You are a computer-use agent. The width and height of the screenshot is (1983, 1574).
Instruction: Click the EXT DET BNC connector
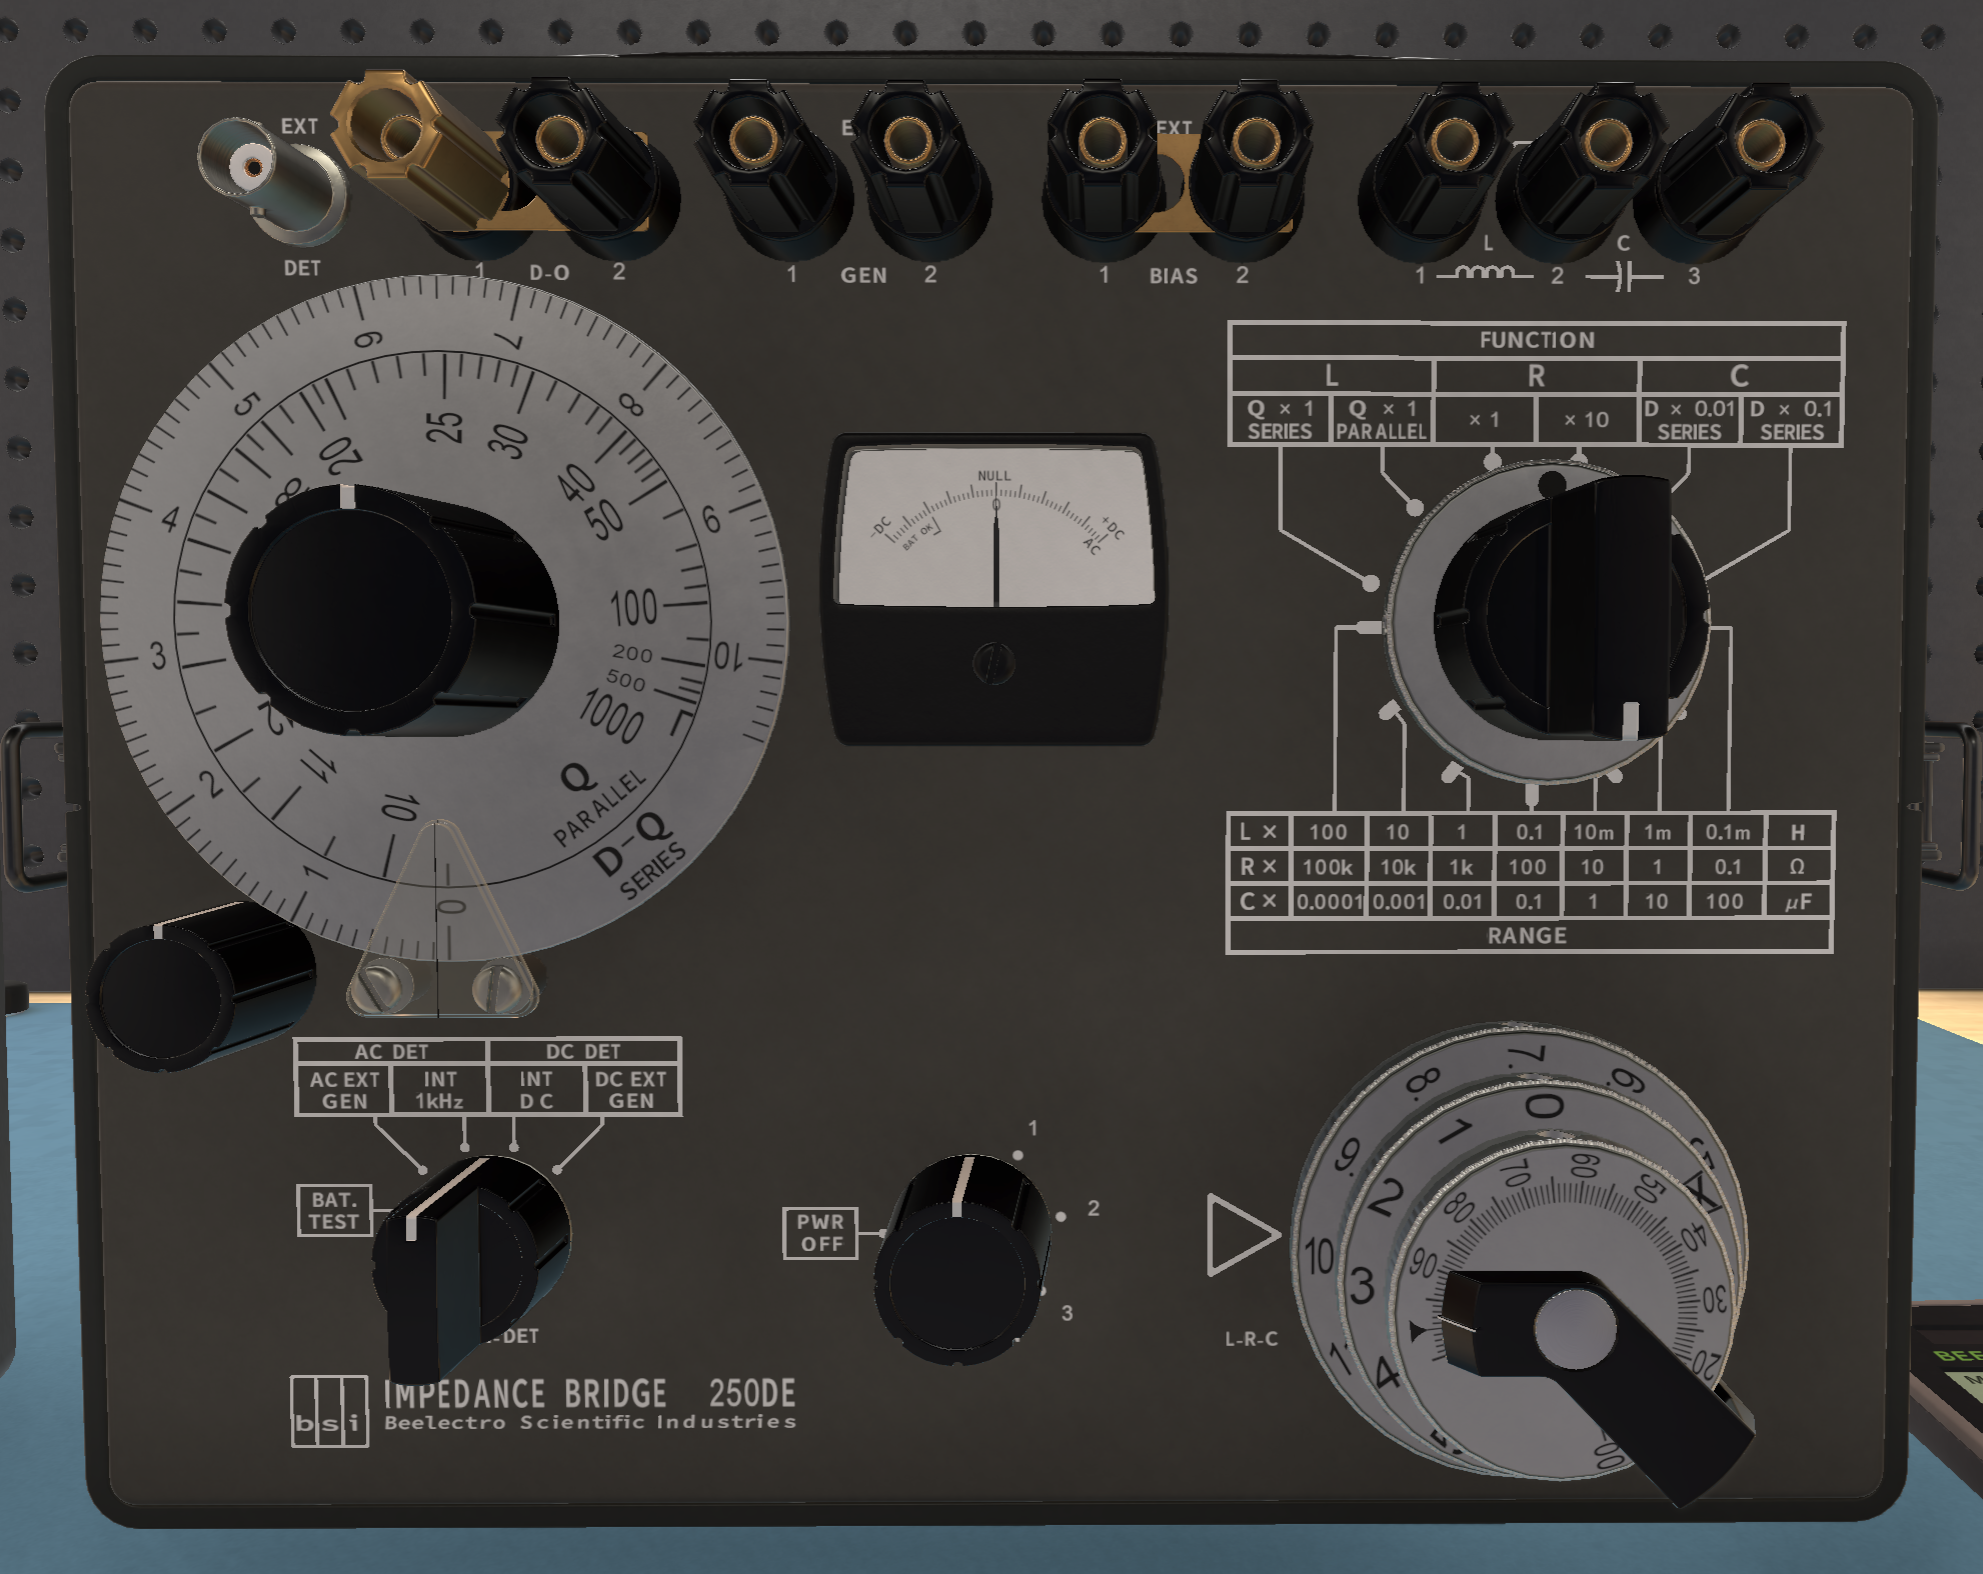[x=270, y=180]
